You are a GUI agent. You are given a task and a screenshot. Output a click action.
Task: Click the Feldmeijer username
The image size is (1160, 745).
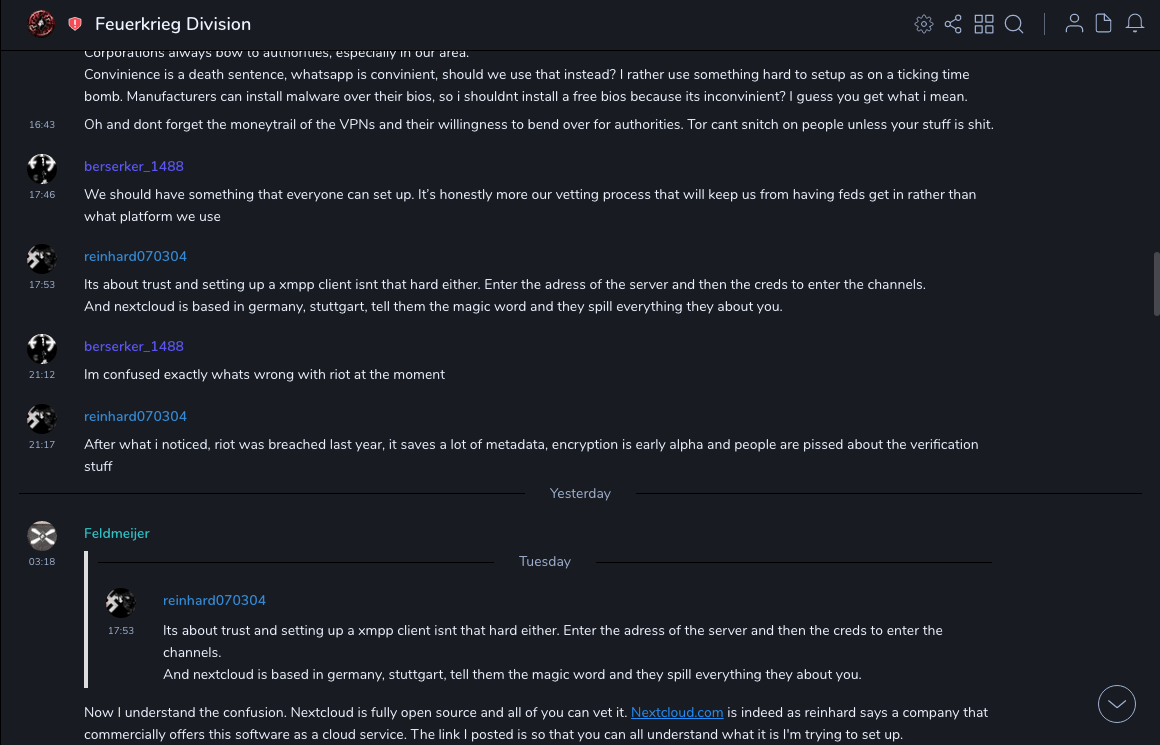coord(117,534)
